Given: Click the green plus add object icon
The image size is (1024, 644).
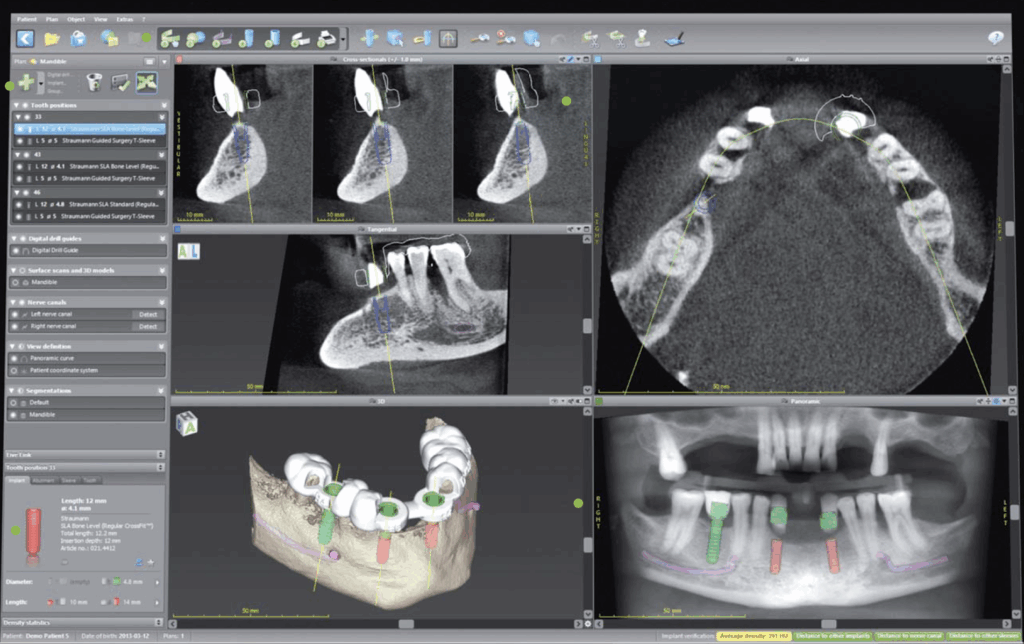Looking at the screenshot, I should tap(26, 83).
